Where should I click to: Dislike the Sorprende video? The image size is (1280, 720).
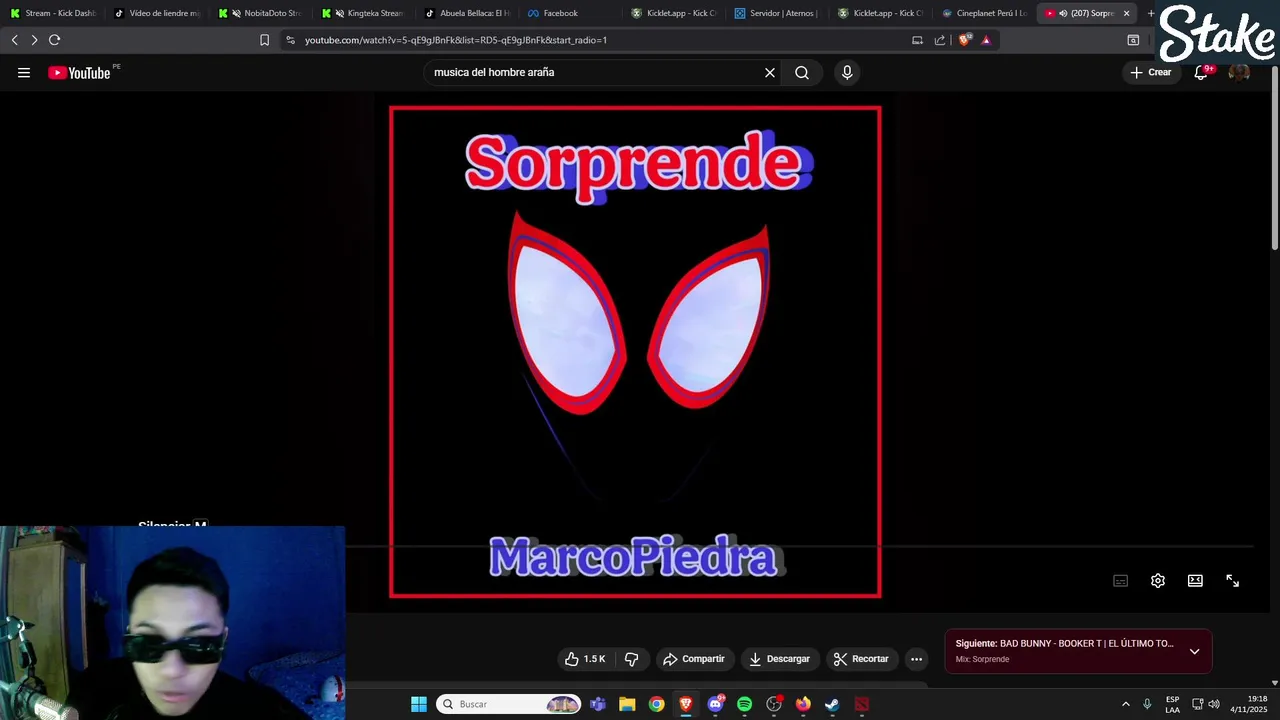[632, 659]
